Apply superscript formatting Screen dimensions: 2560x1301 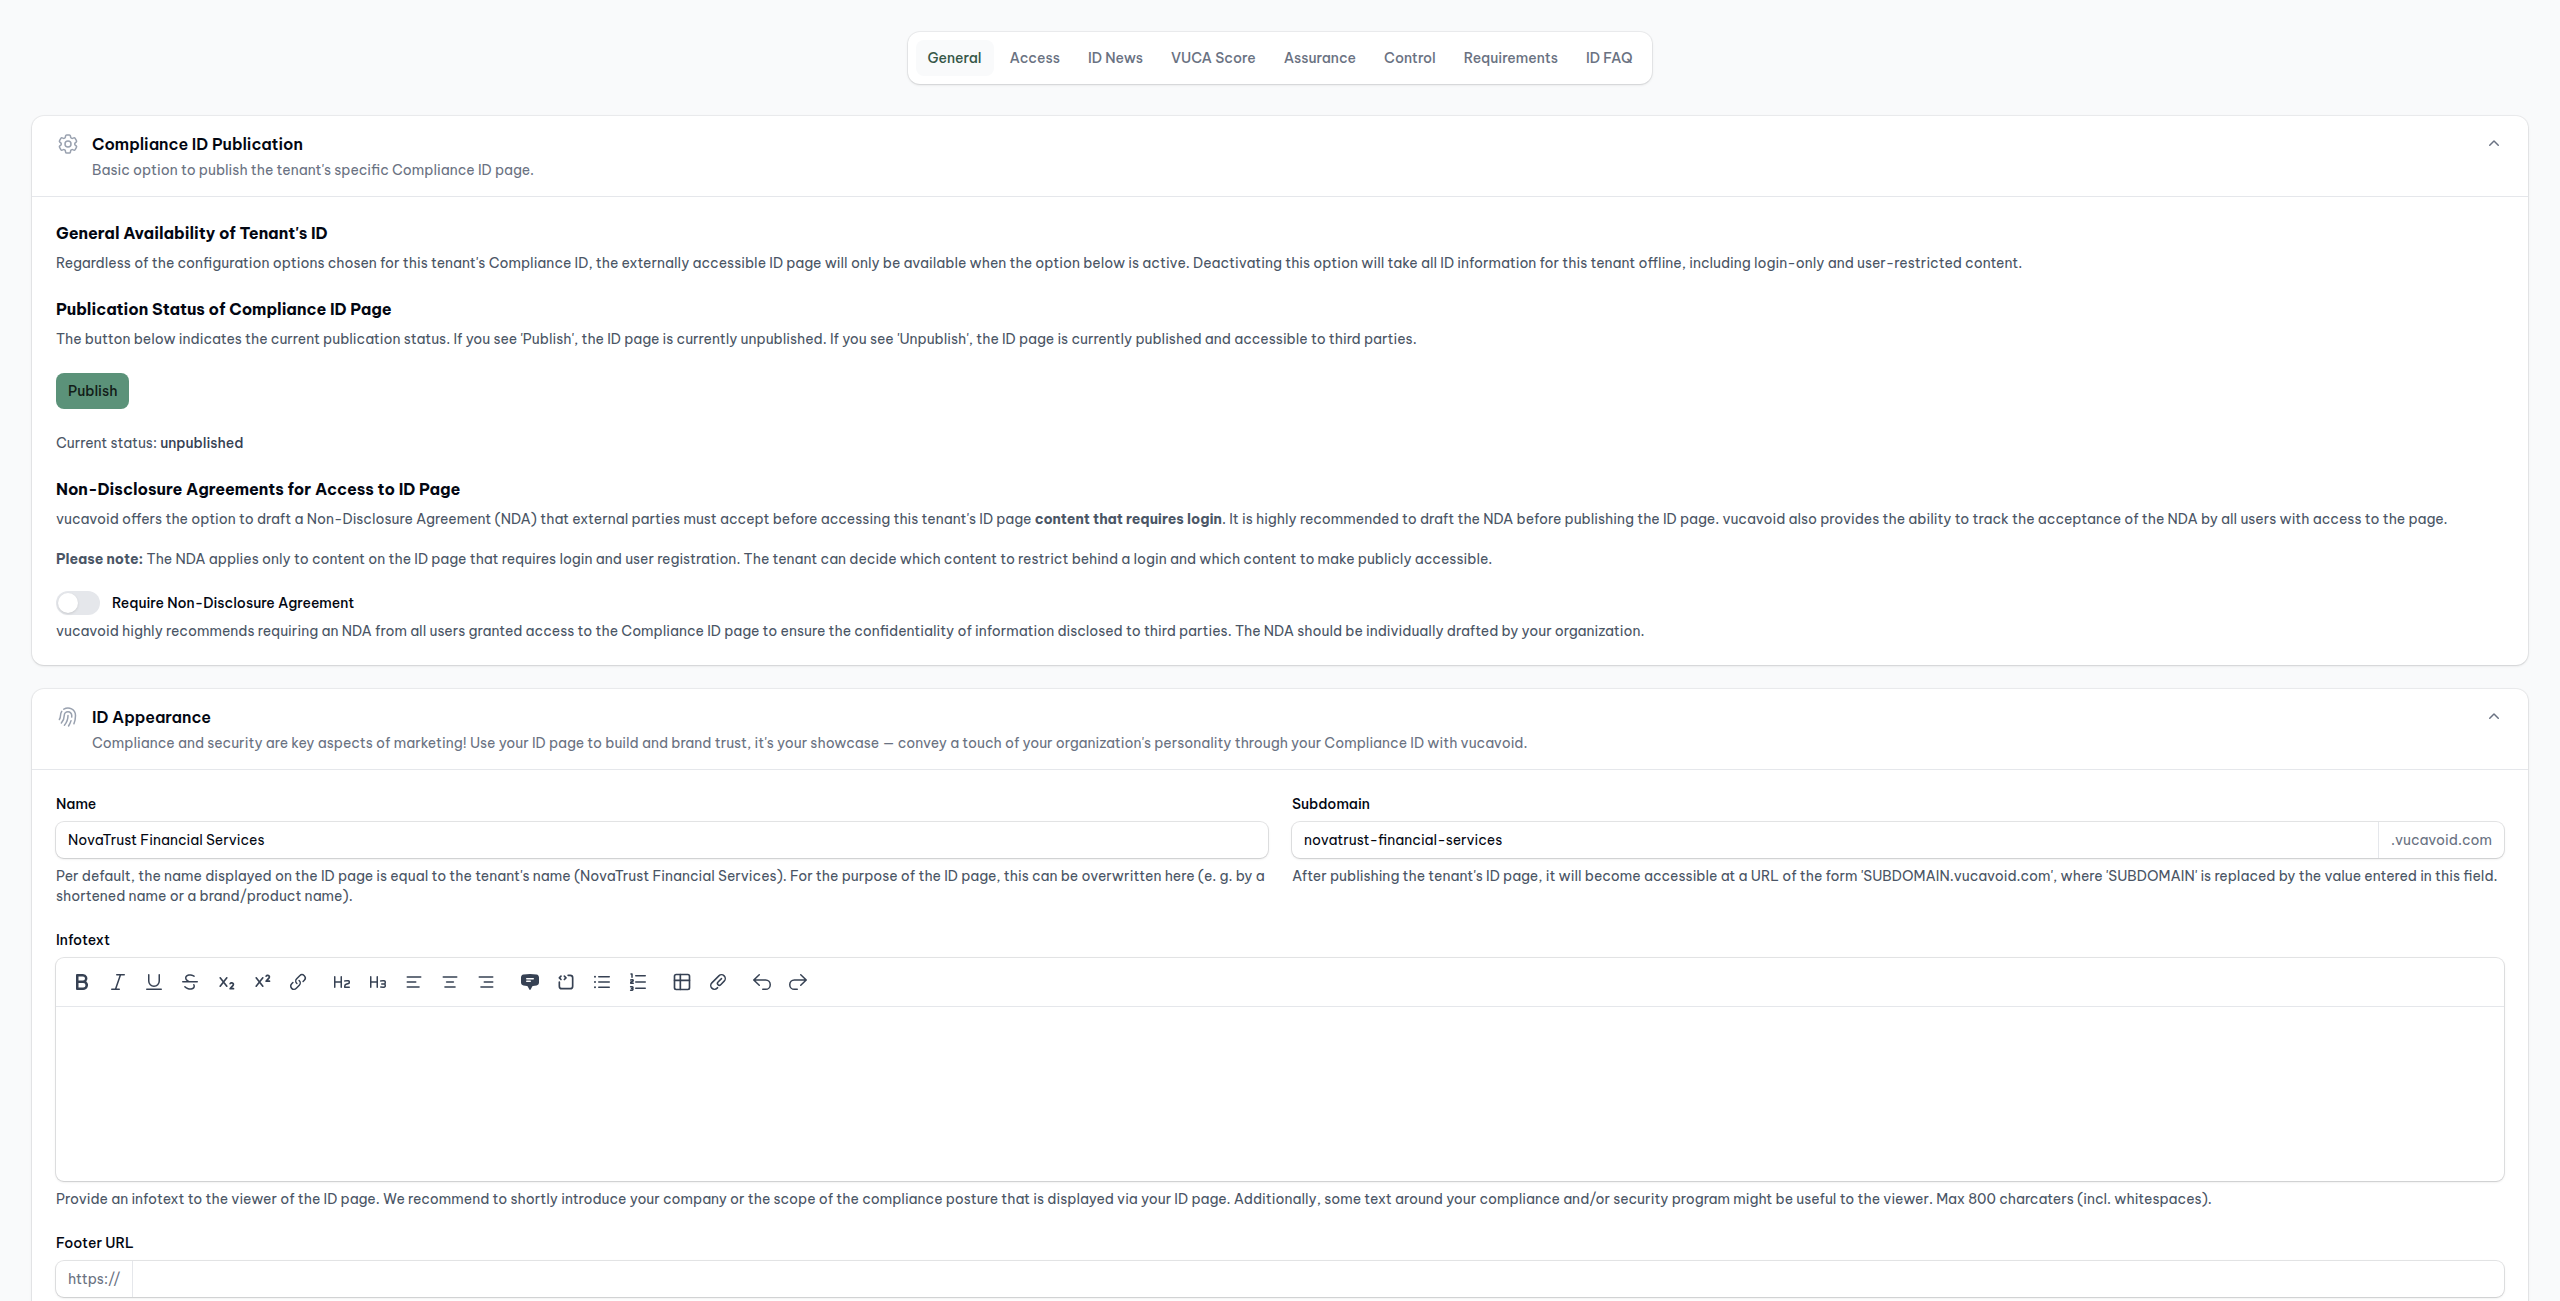[262, 982]
